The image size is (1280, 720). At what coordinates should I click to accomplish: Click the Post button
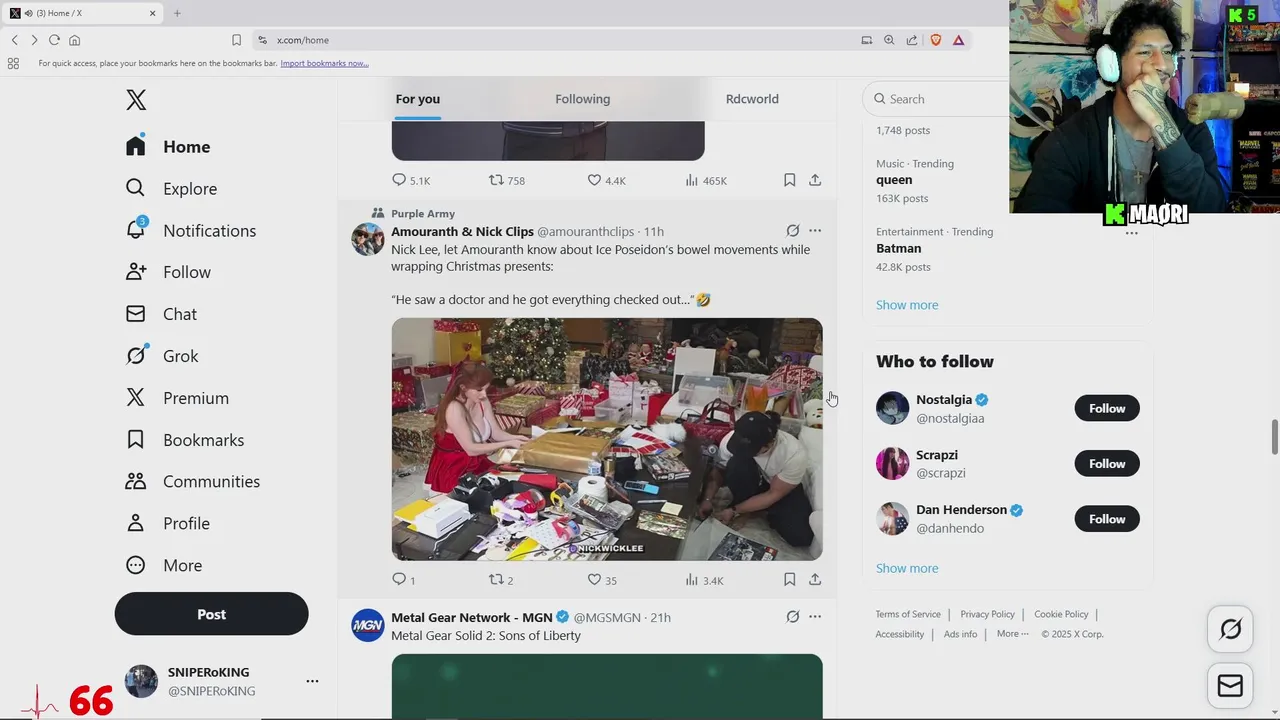[211, 614]
